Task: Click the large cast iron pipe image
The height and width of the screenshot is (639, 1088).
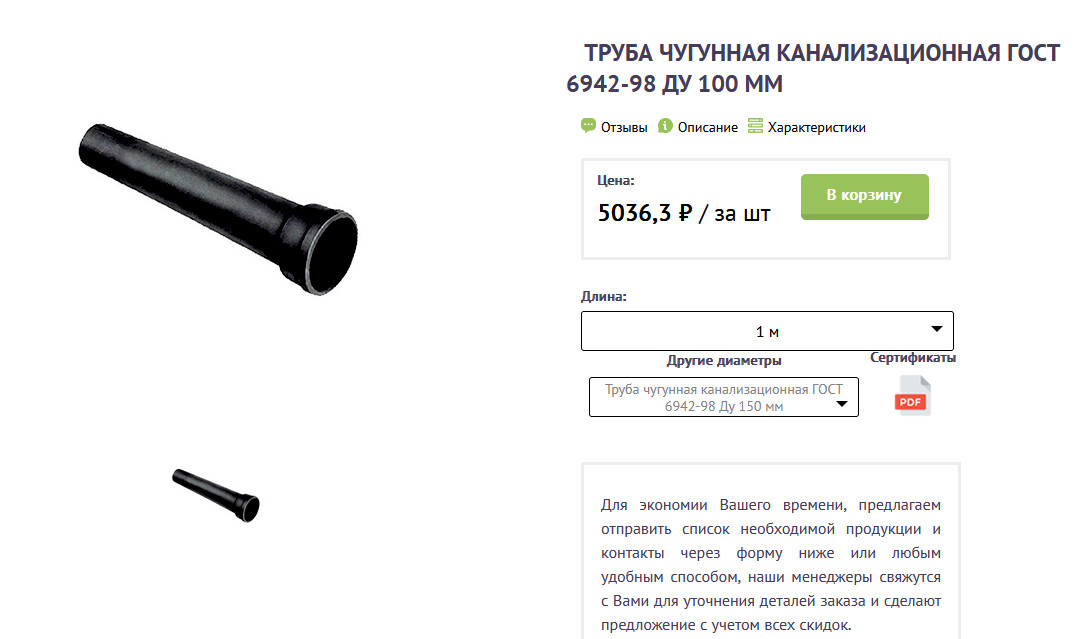Action: pos(219,210)
